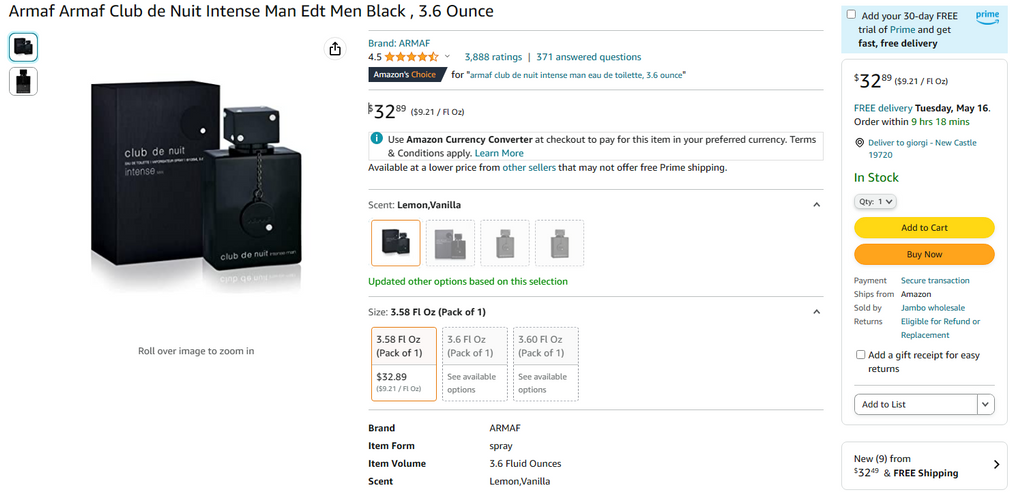
Task: Click the Add to Cart button
Action: [924, 228]
